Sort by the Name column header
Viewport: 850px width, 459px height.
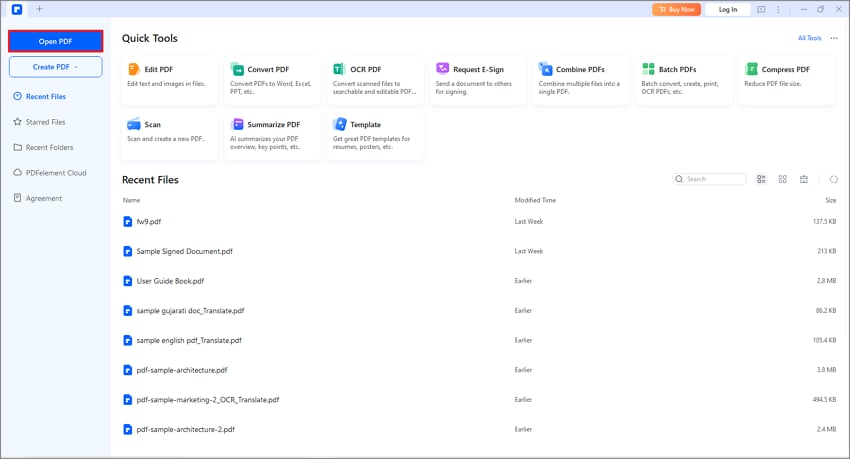(x=131, y=200)
